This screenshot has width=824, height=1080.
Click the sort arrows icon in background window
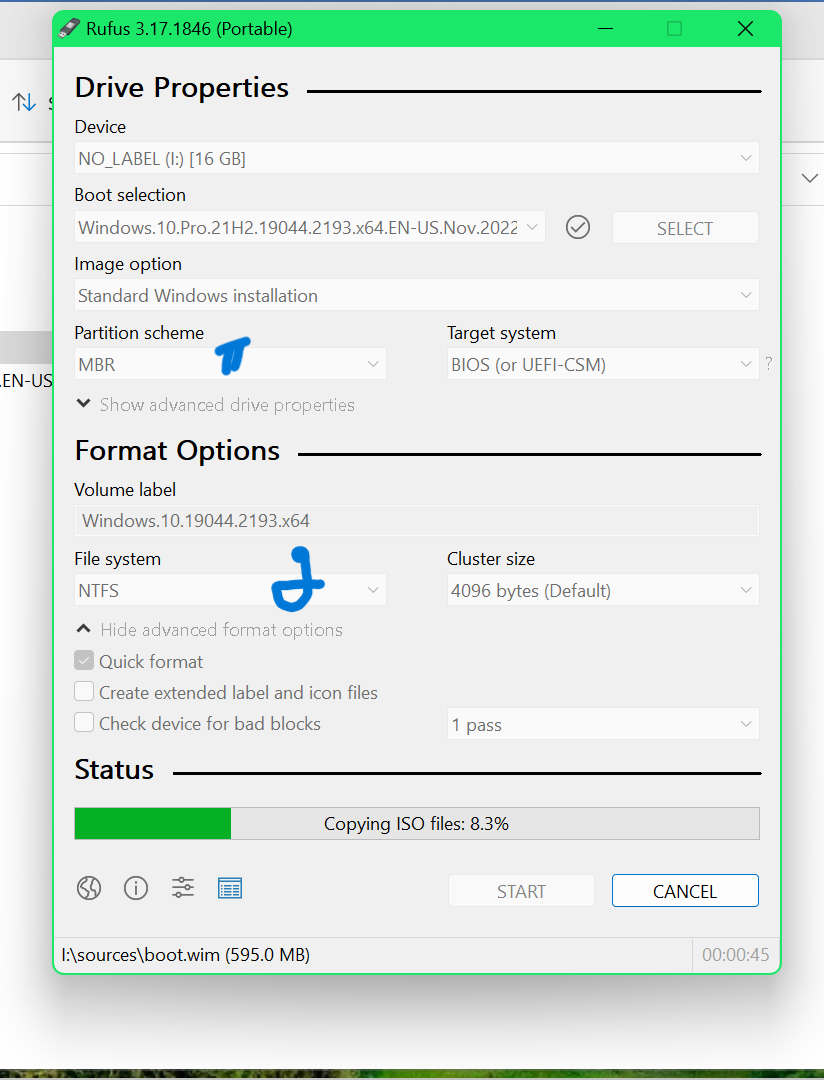tap(24, 103)
